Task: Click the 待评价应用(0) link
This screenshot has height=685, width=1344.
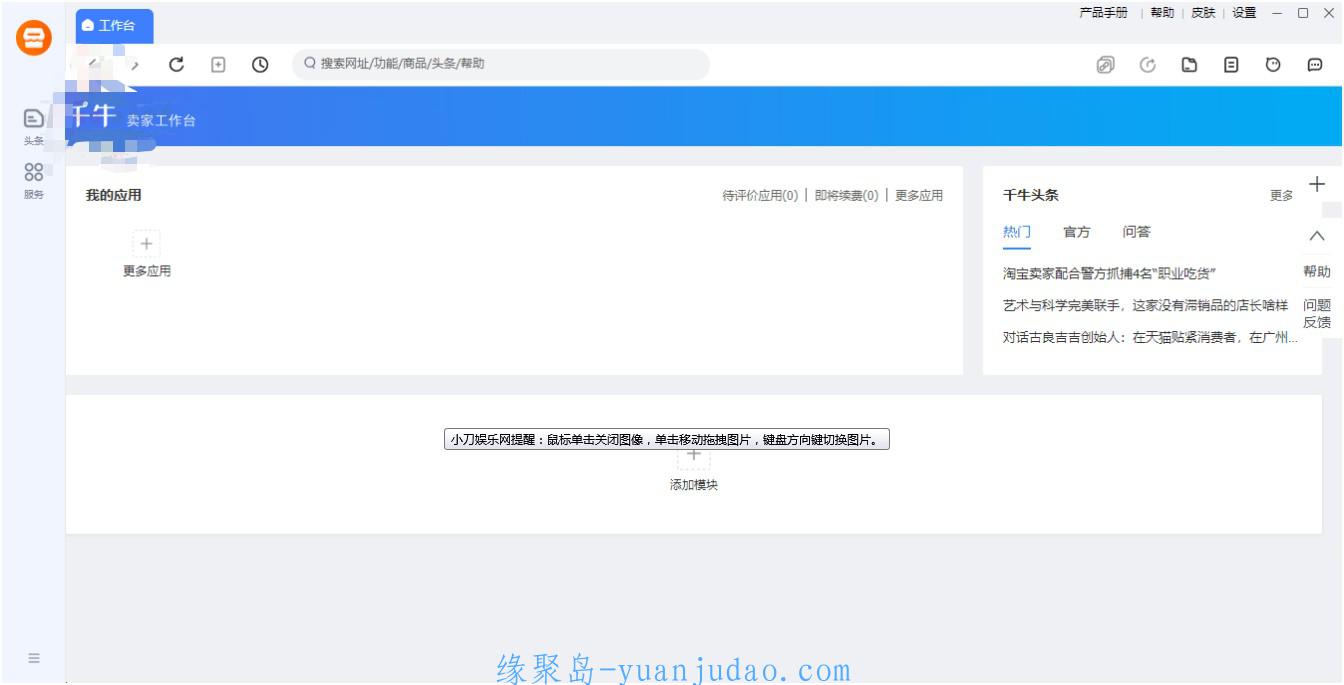Action: click(x=760, y=196)
